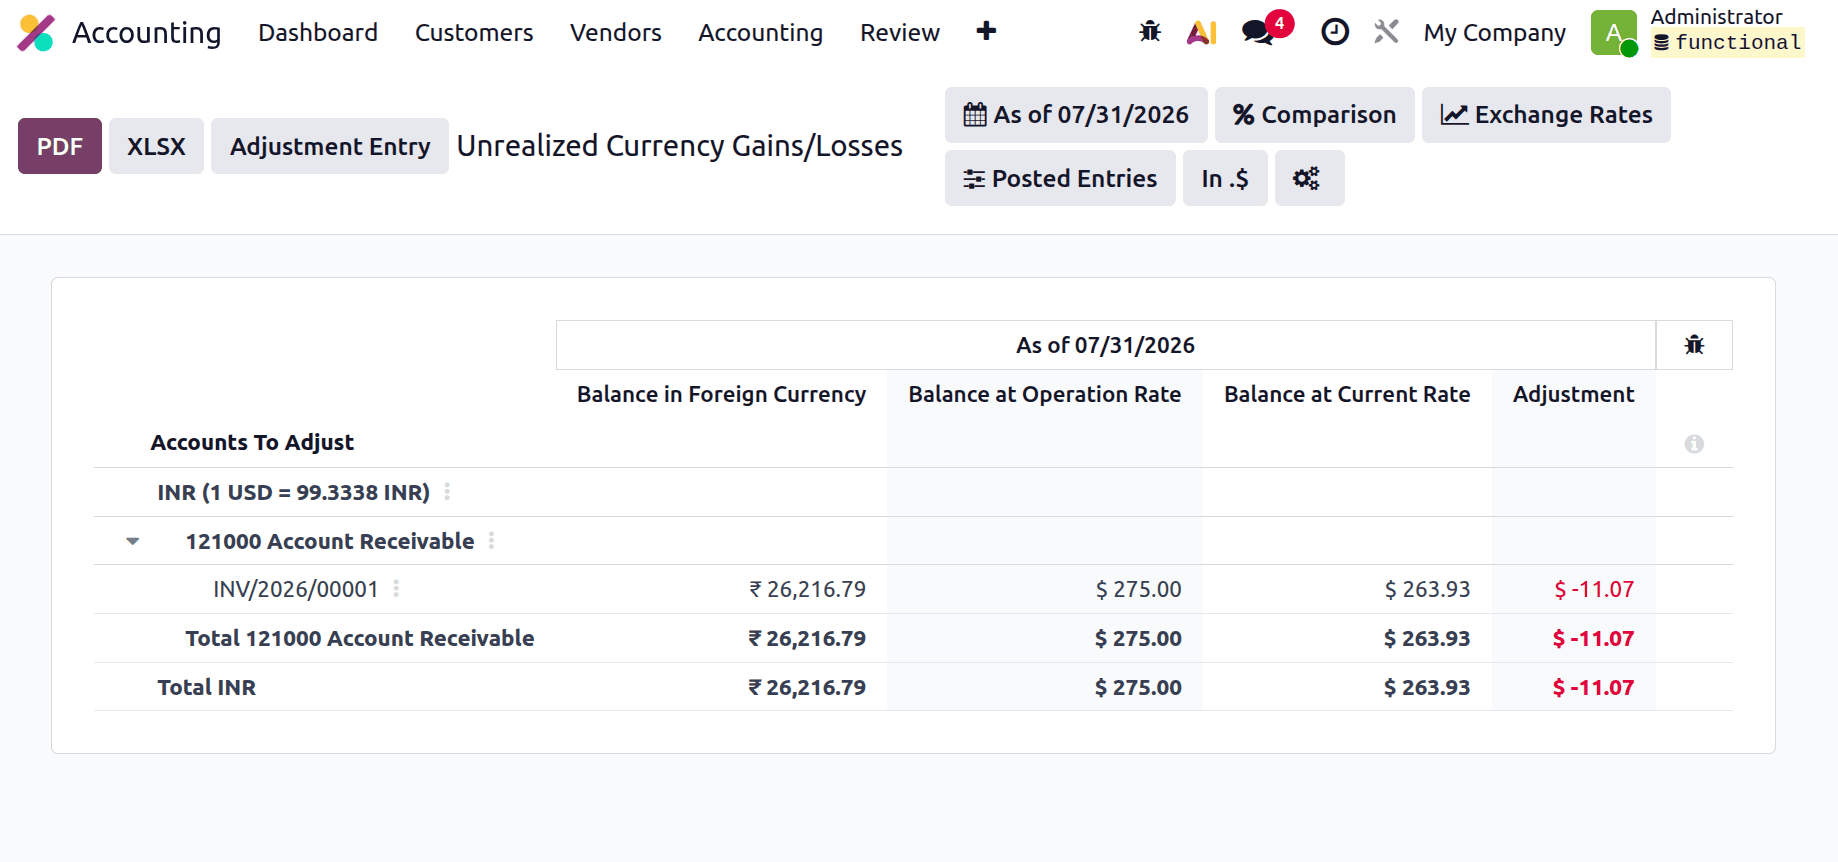The image size is (1838, 862).
Task: Click the Adjustment Entry button
Action: (x=330, y=146)
